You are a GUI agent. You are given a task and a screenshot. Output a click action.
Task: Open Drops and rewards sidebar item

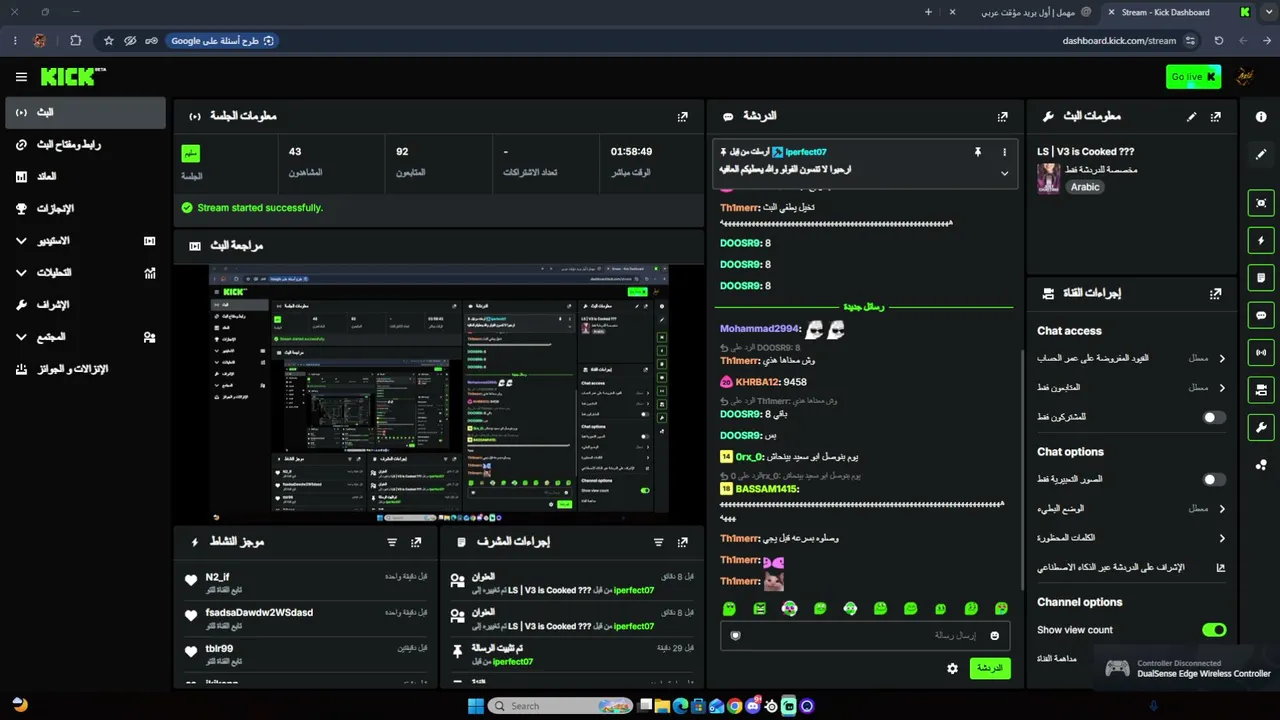pyautogui.click(x=85, y=369)
